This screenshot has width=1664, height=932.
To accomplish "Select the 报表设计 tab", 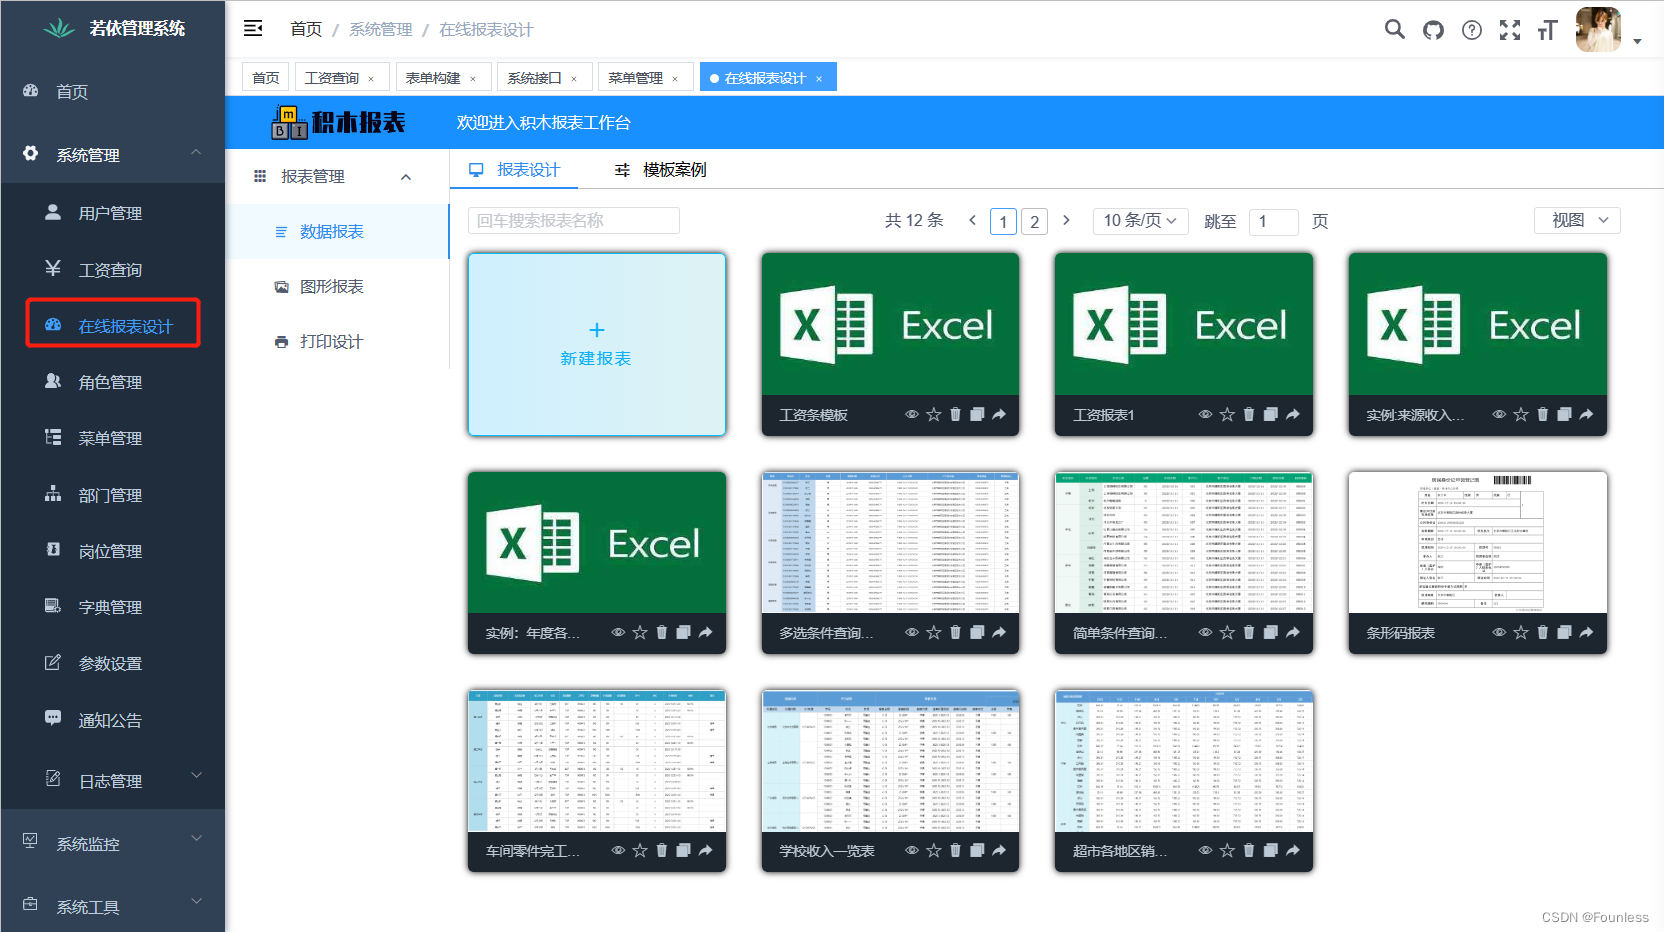I will pyautogui.click(x=515, y=170).
